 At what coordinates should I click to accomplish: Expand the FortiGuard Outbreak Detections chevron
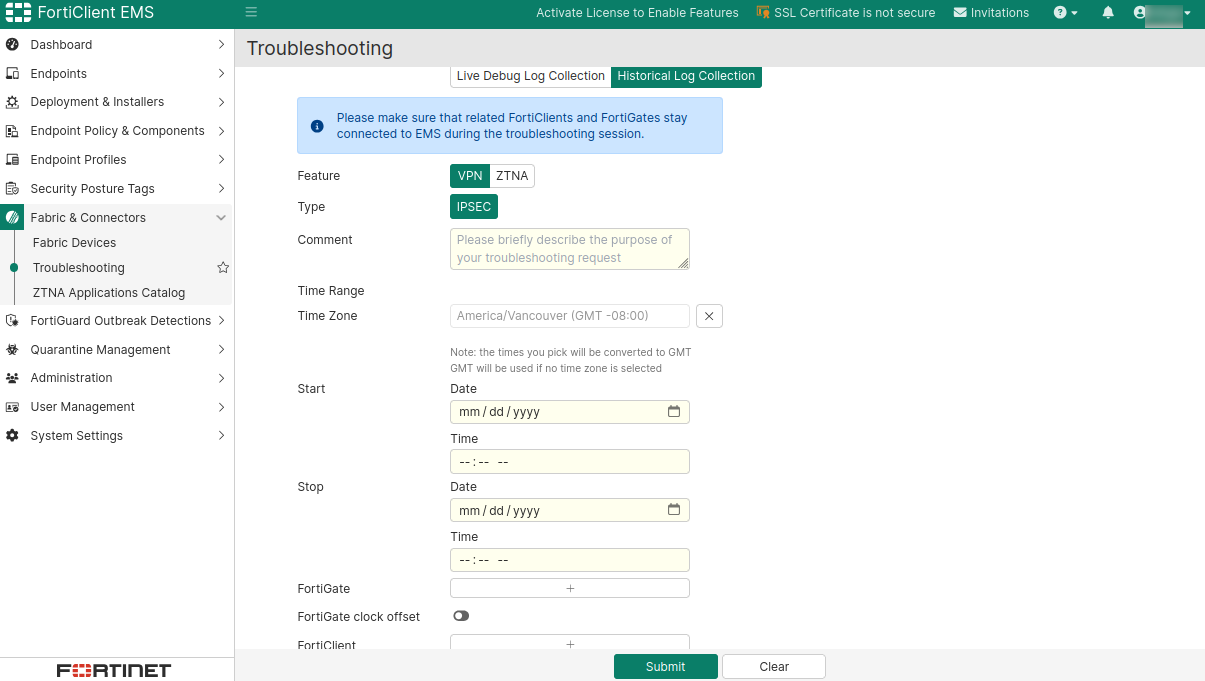pos(221,321)
